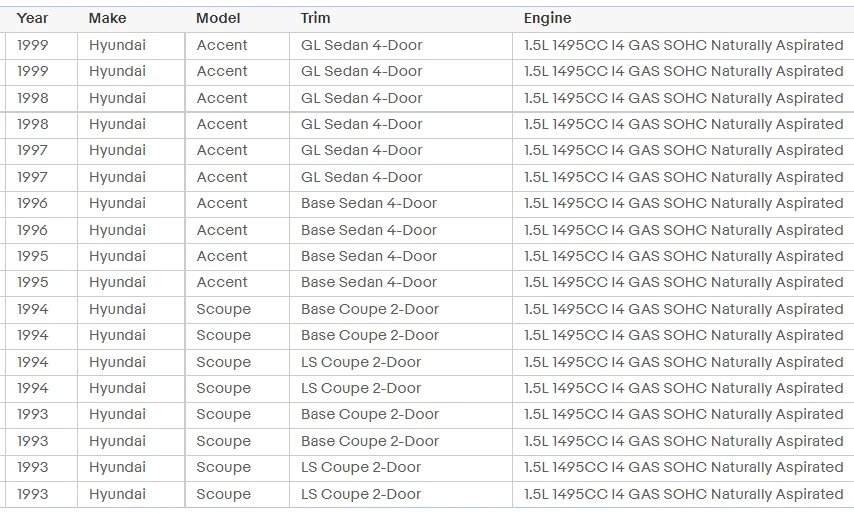This screenshot has height=513, width=854.
Task: Select the year cell in the second 1996 row
Action: coord(32,230)
